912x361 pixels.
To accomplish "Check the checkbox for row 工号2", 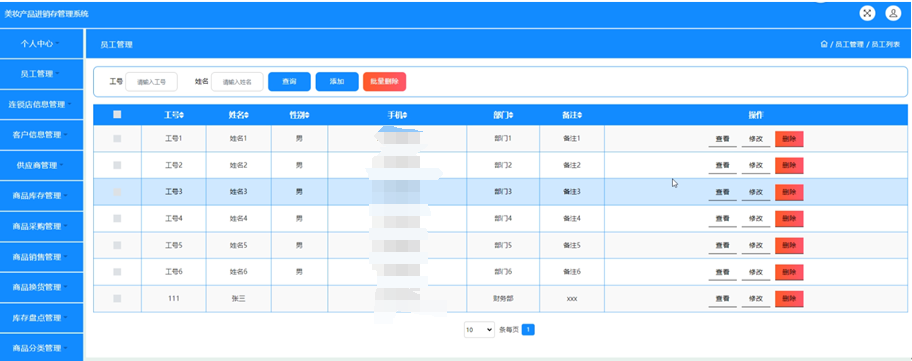I will (117, 165).
